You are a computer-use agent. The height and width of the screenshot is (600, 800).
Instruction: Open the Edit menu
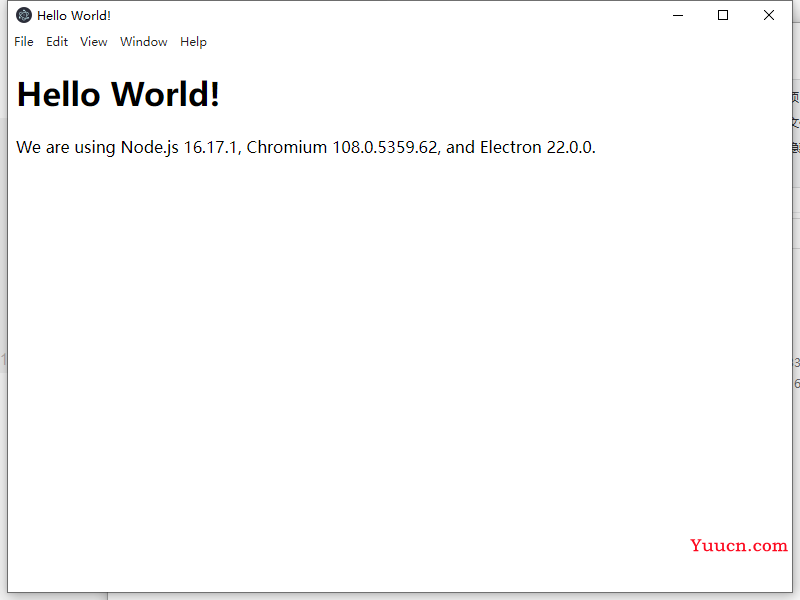coord(57,42)
